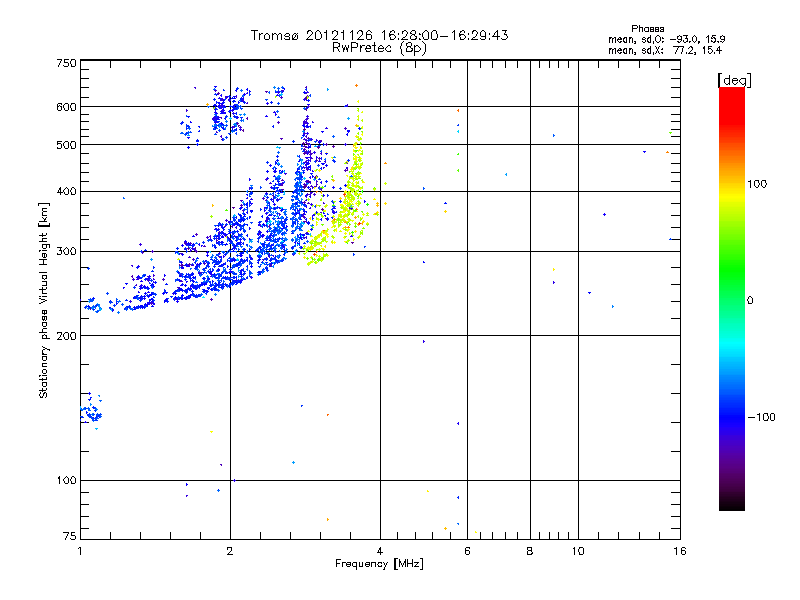800x600 pixels.
Task: Click the x-axis "6" tick label
Action: click(467, 551)
